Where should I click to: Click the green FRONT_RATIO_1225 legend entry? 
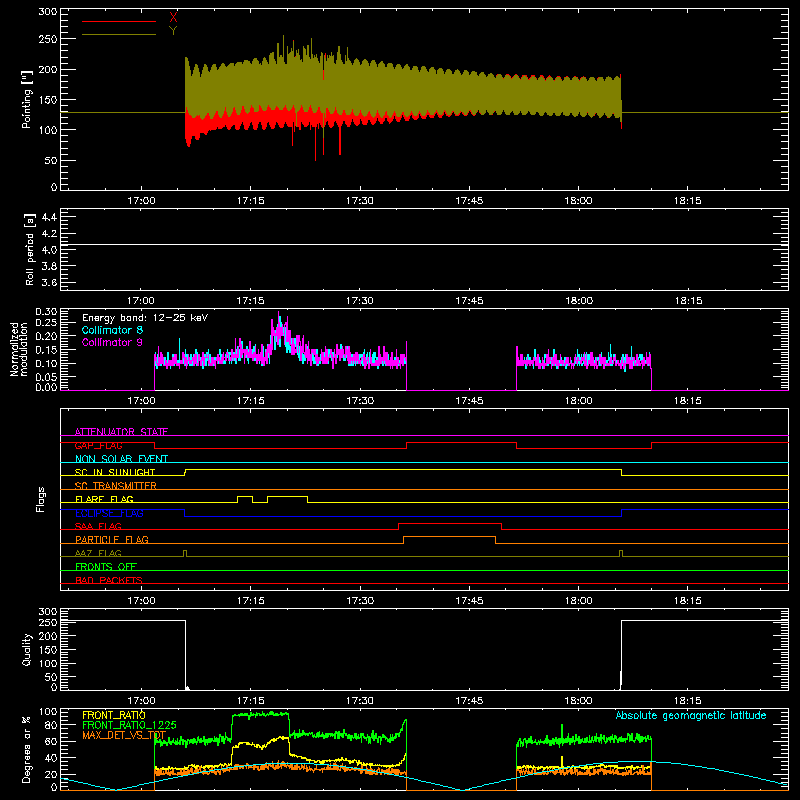pos(129,724)
